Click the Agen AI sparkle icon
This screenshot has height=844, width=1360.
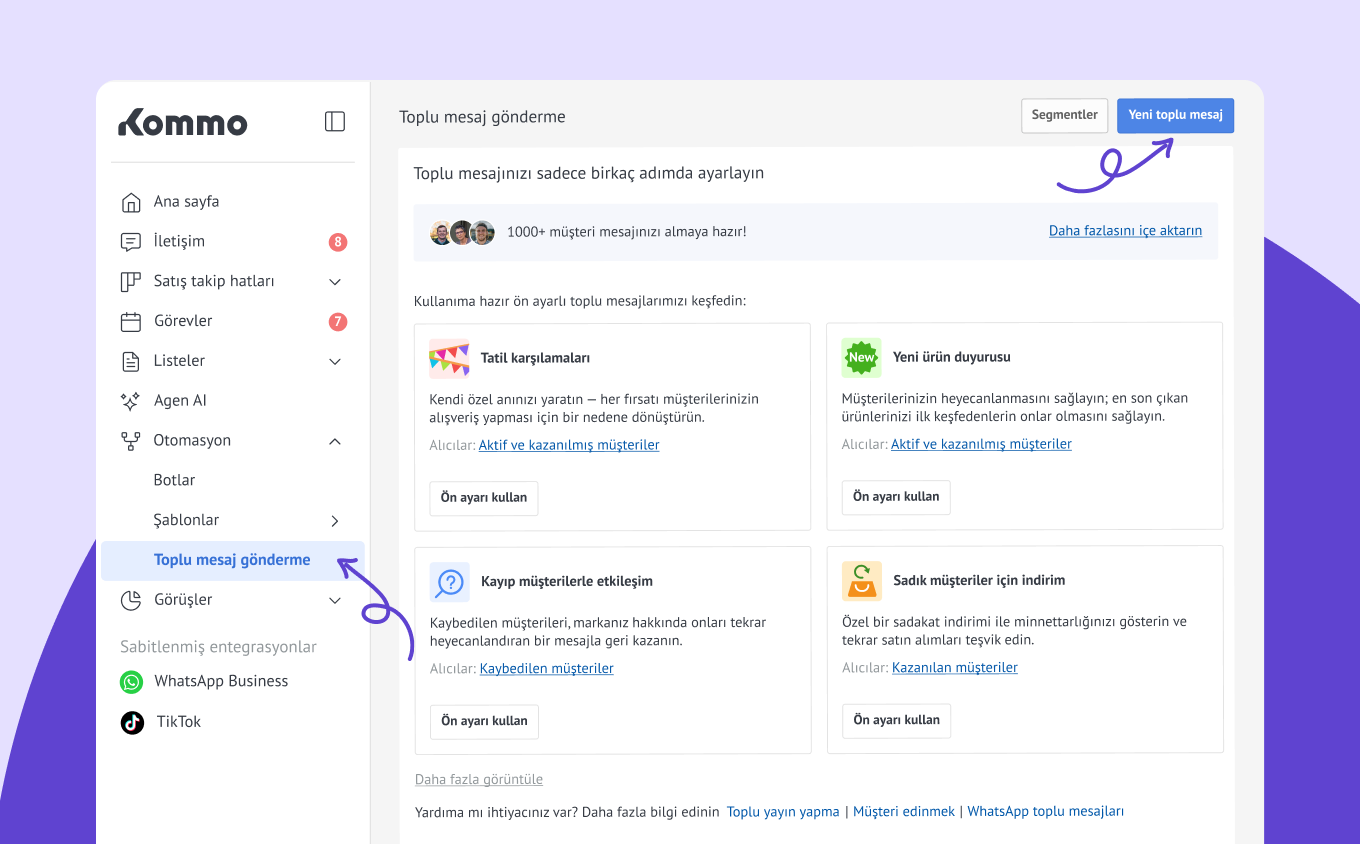[131, 401]
